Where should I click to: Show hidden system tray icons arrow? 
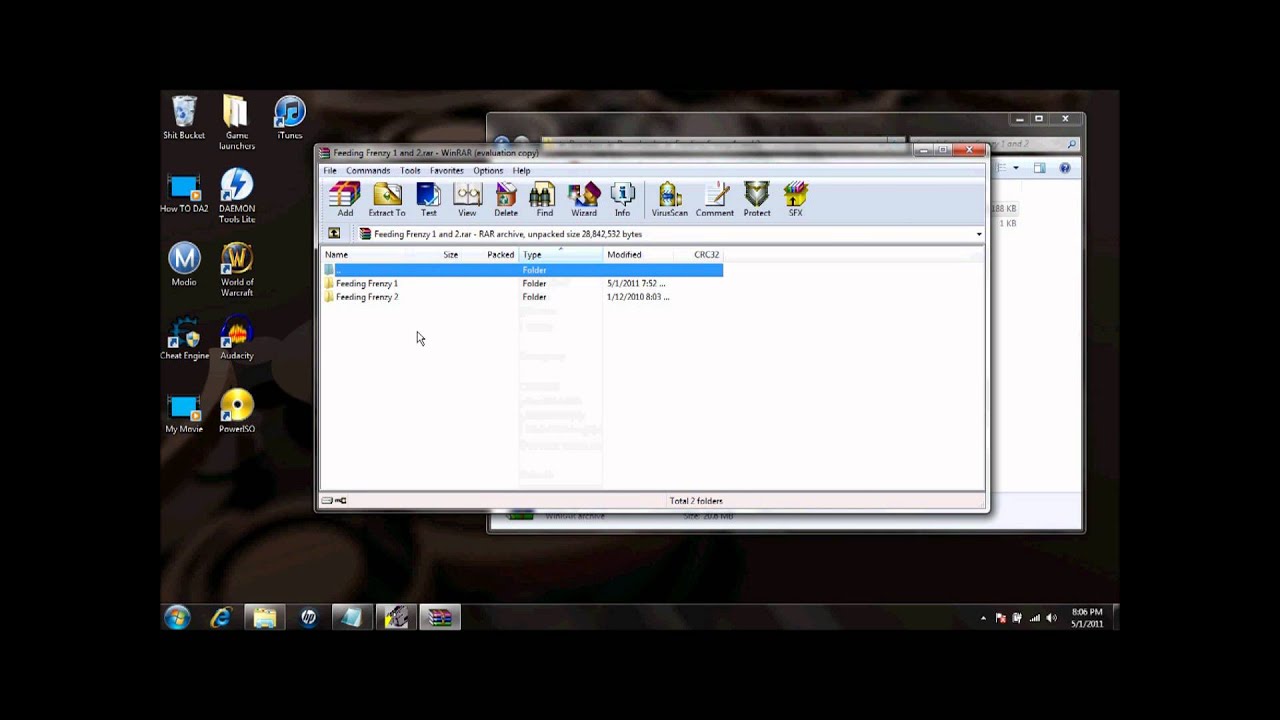point(984,619)
